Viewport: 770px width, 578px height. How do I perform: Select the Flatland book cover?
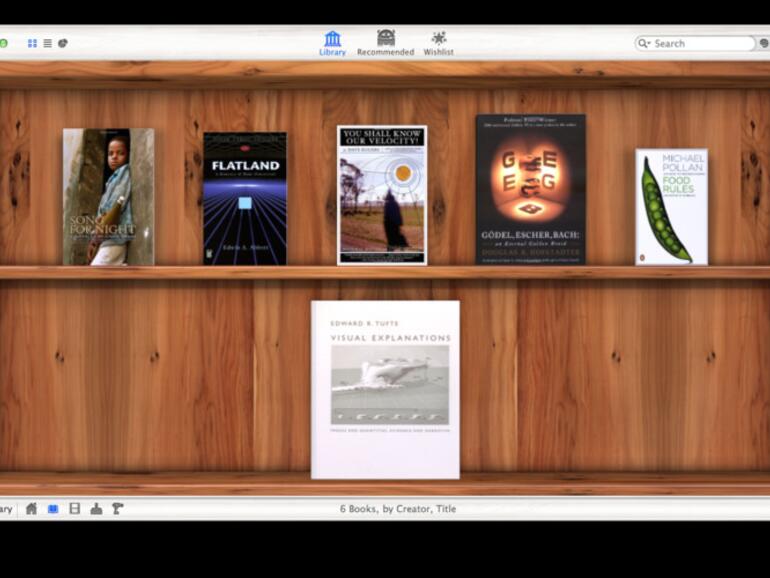point(244,198)
